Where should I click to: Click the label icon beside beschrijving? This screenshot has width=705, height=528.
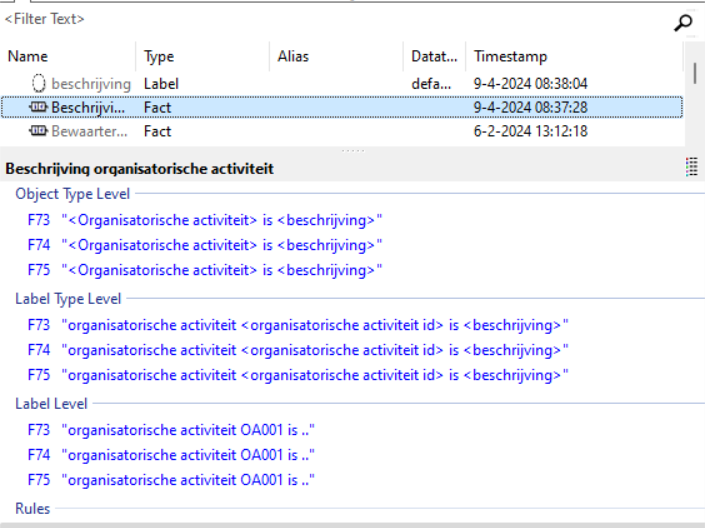coord(39,84)
